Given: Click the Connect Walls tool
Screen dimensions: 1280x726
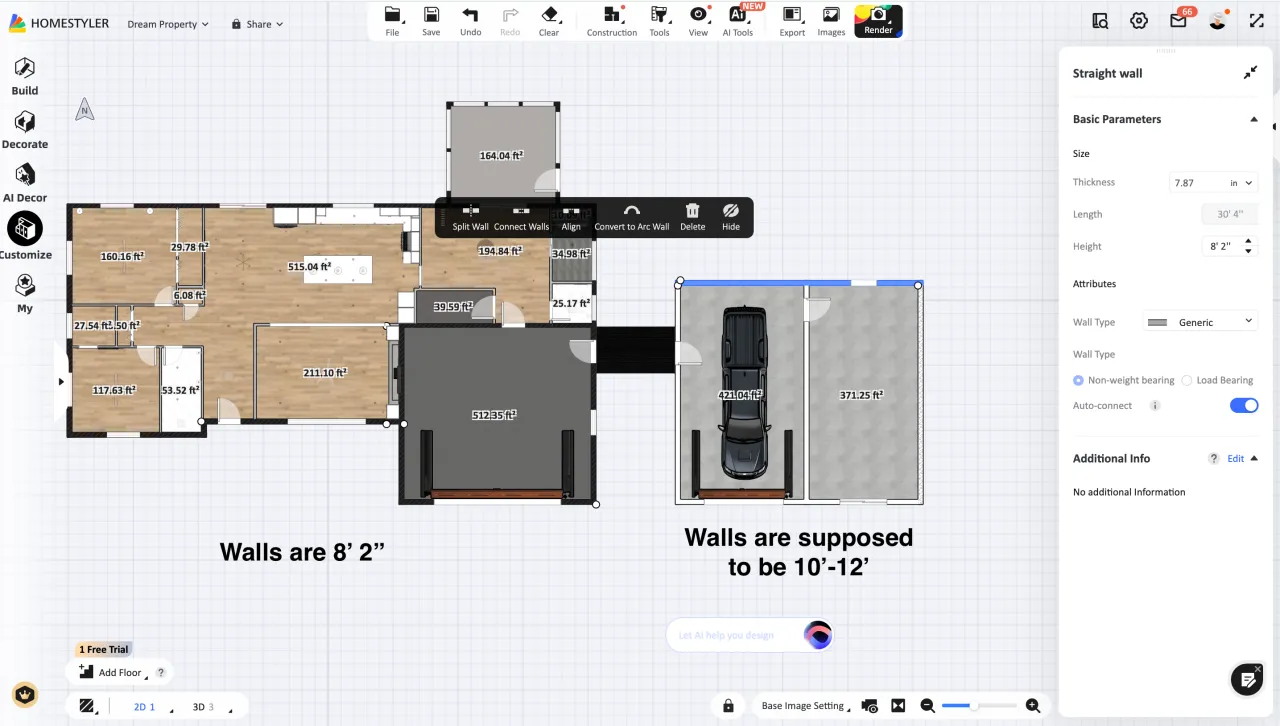Looking at the screenshot, I should point(521,217).
